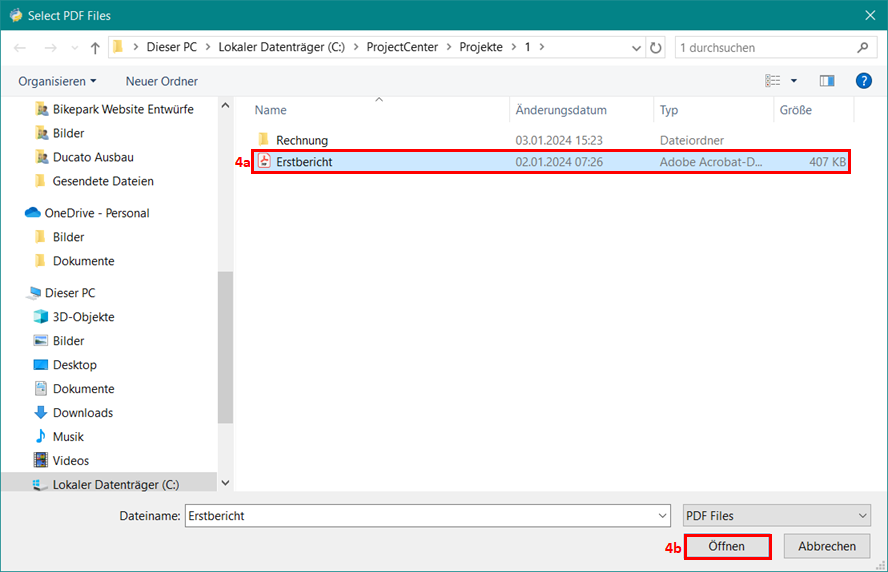Select the Erstbericht PDF file
This screenshot has width=888, height=572.
click(x=304, y=162)
